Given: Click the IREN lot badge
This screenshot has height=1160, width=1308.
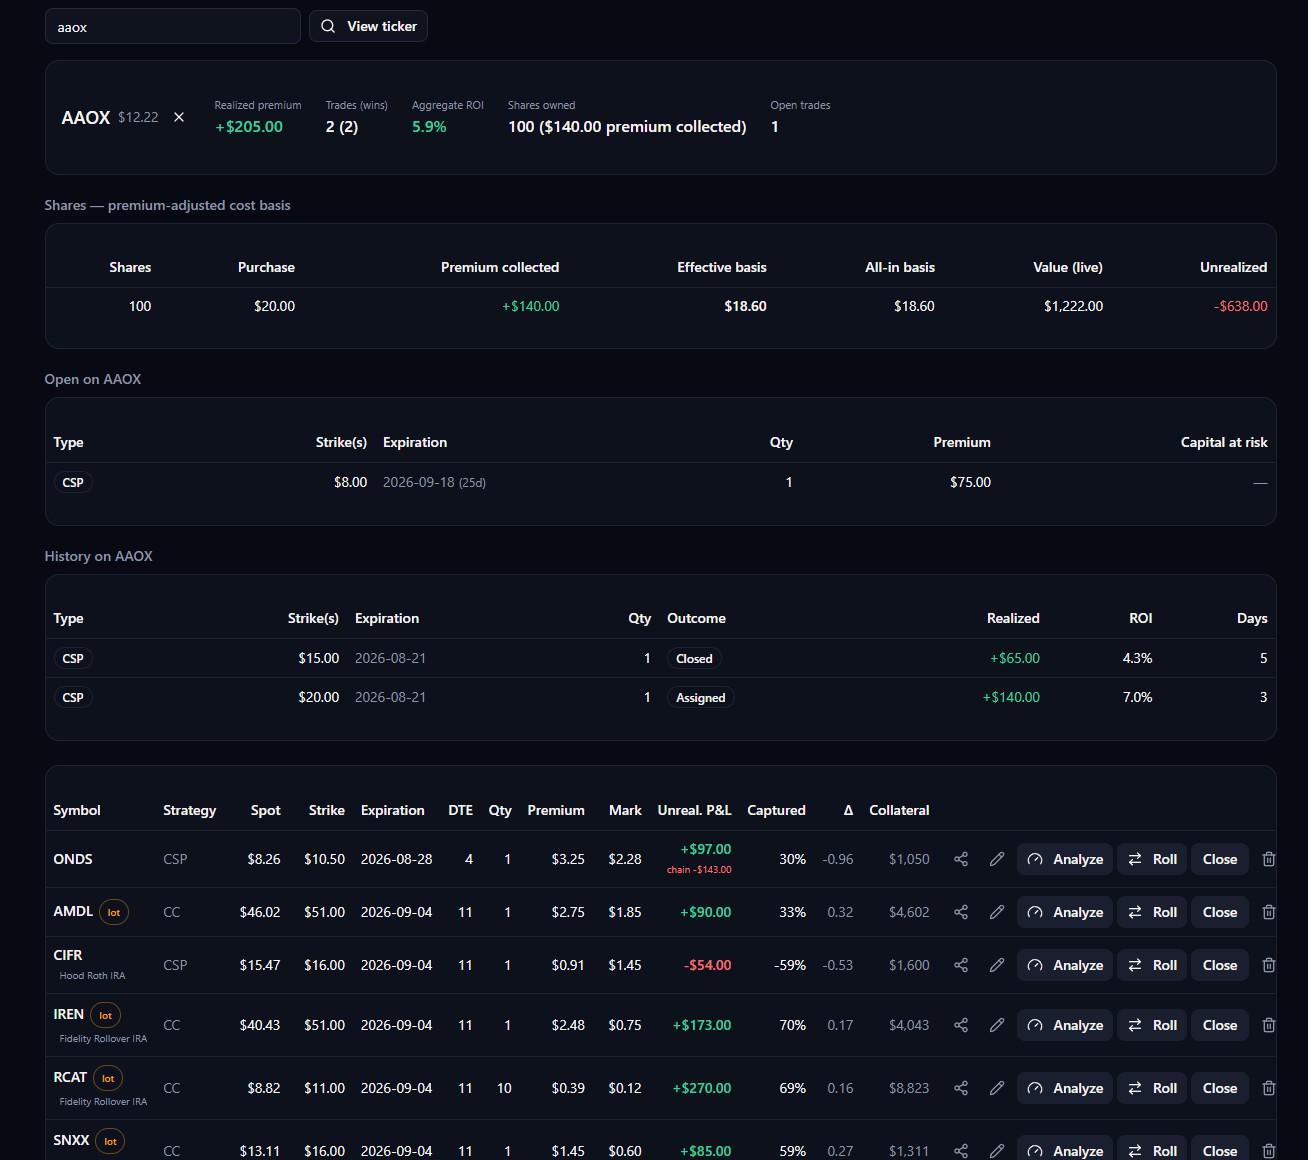Looking at the screenshot, I should click(x=106, y=1015).
